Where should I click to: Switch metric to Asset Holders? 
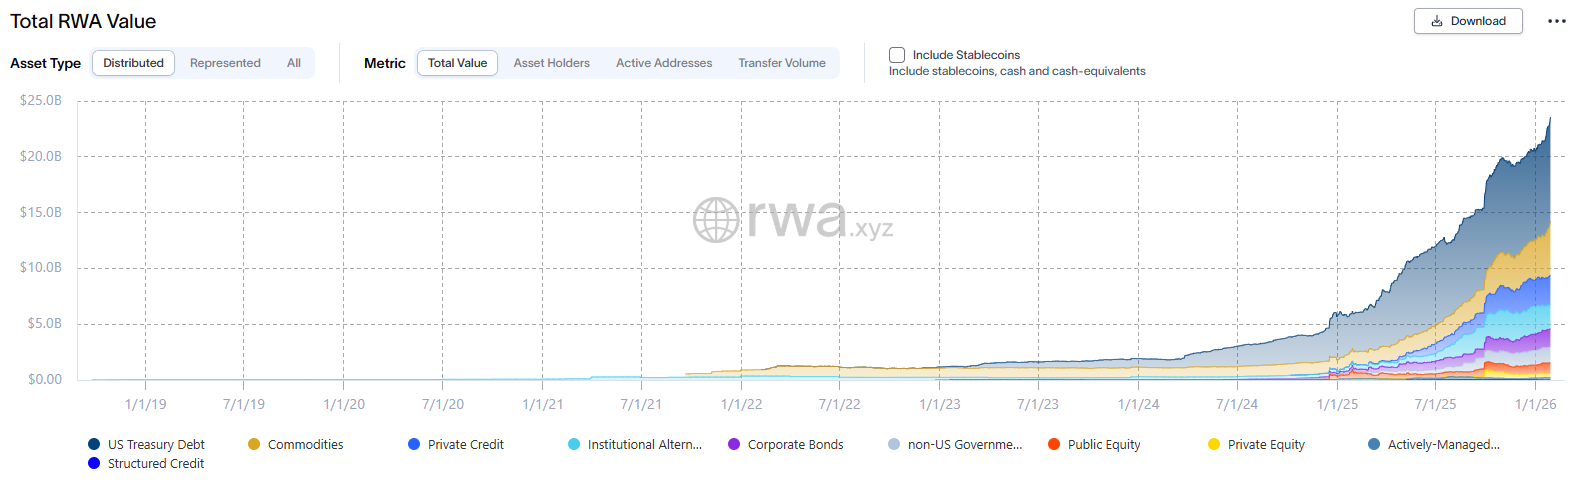coord(551,63)
